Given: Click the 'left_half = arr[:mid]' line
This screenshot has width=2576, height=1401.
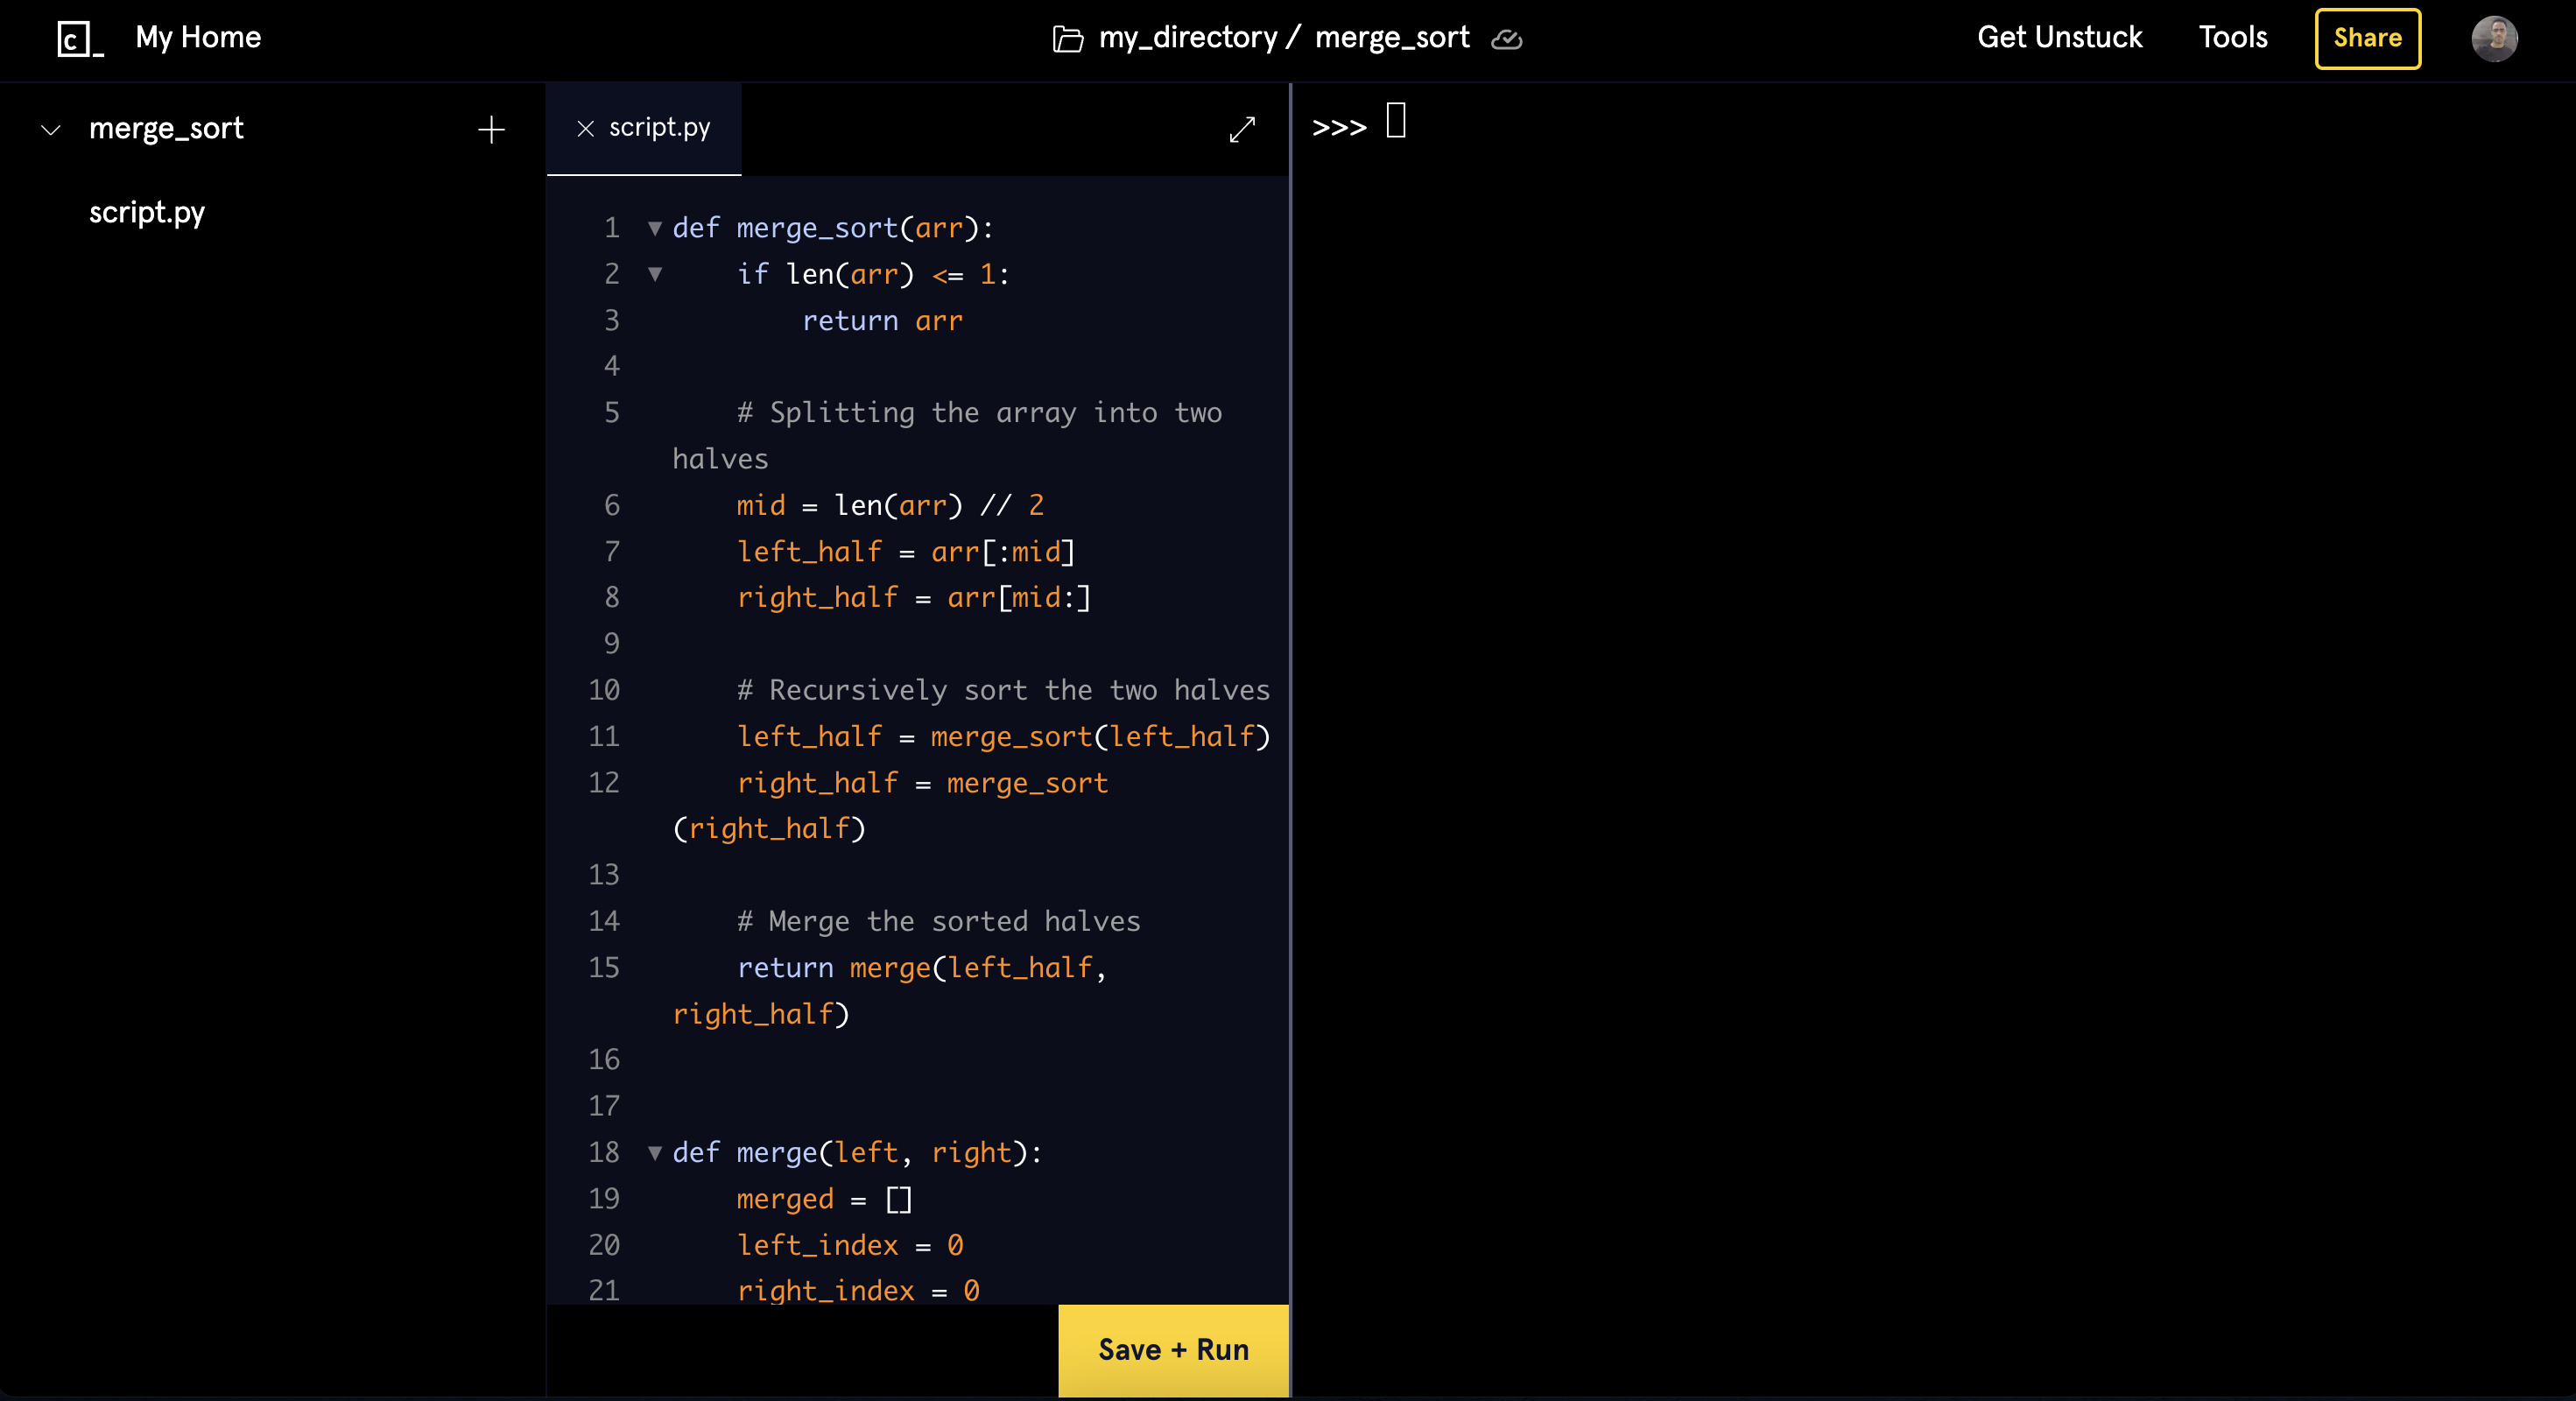Looking at the screenshot, I should click(906, 552).
